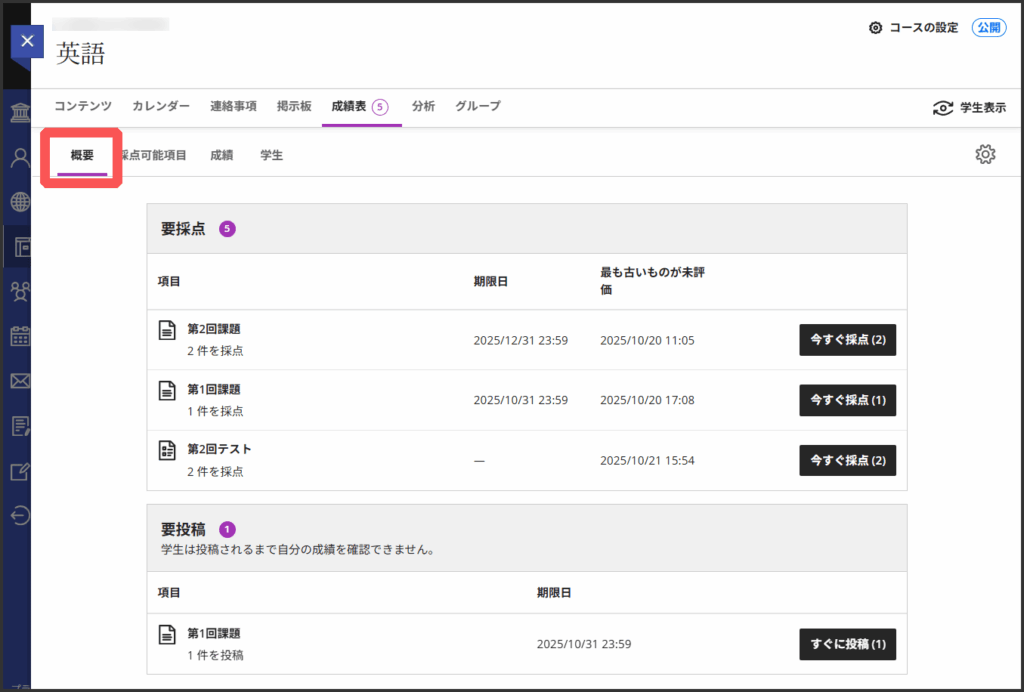Open the institution page sidebar icon
Viewport: 1024px width, 692px height.
coord(20,111)
